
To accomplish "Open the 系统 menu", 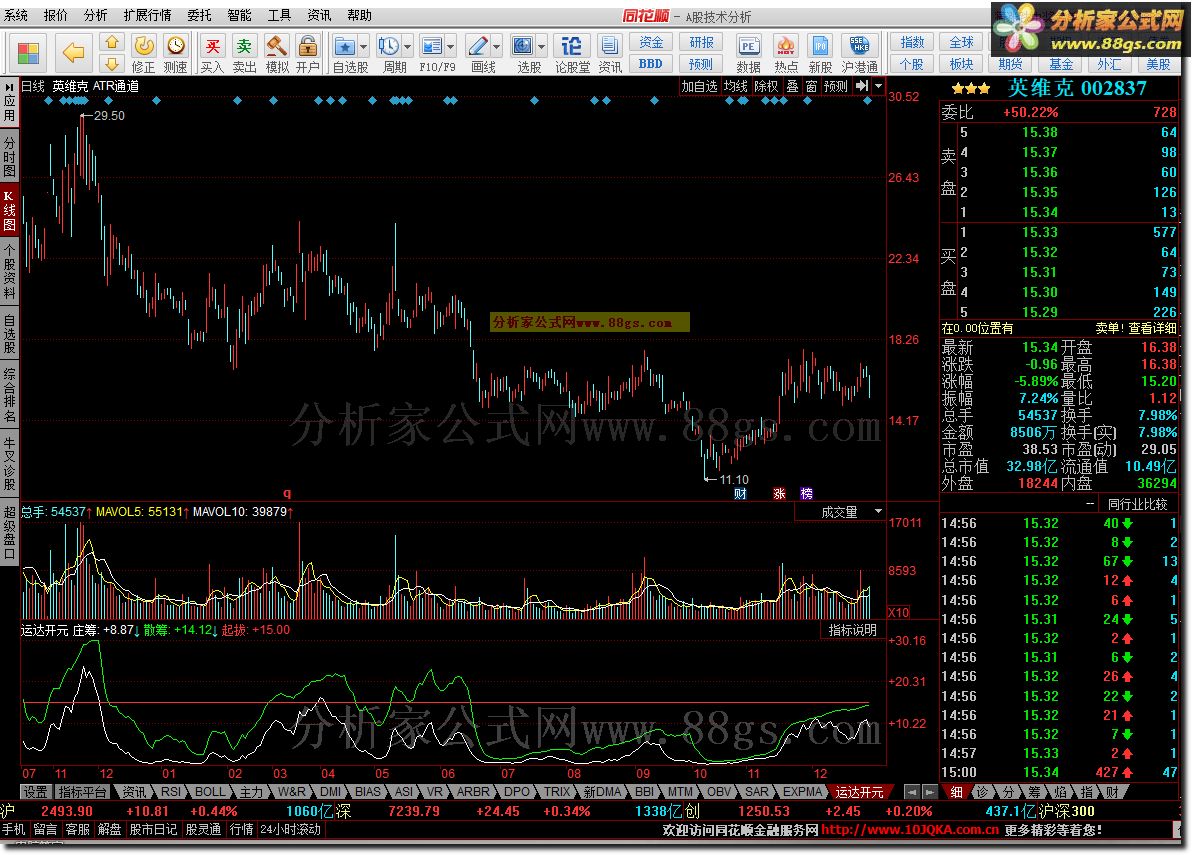I will (x=16, y=15).
